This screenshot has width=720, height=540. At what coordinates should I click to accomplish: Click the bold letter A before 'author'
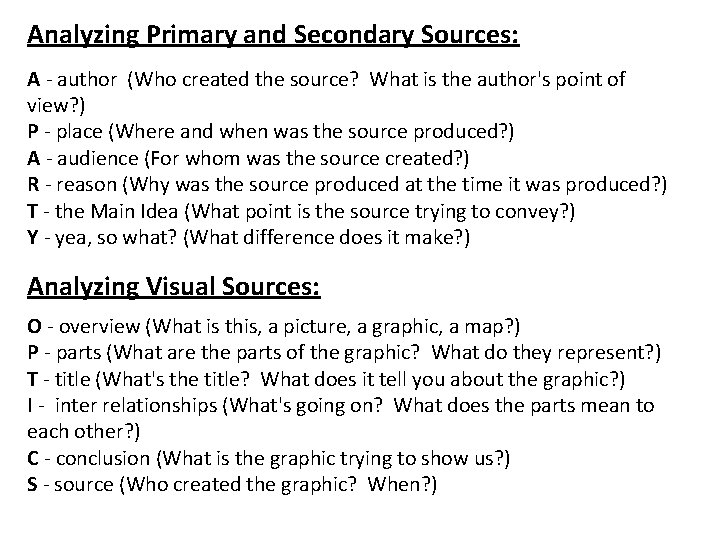[x=34, y=79]
